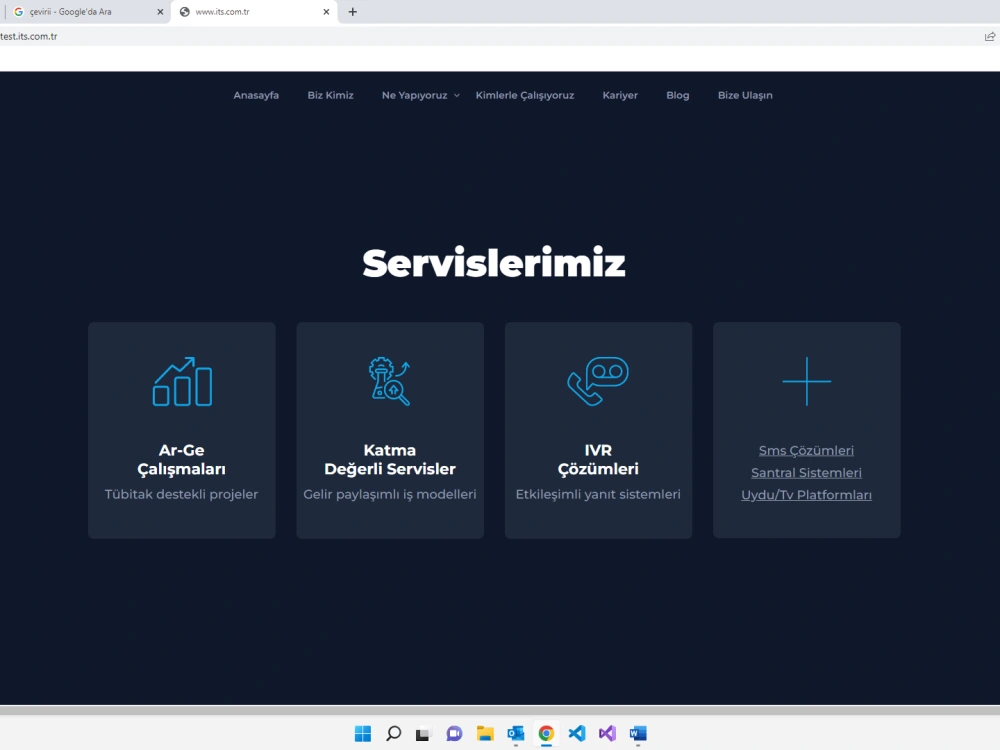Click the Tübitak destekli projeler text
This screenshot has width=1000, height=750.
click(x=181, y=494)
